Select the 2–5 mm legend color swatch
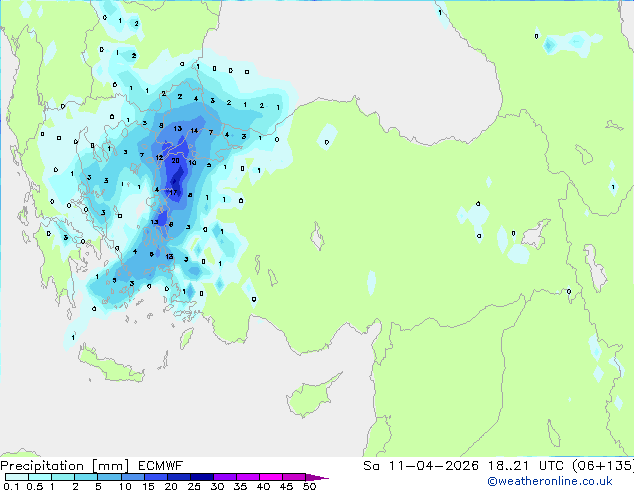 click(x=86, y=477)
